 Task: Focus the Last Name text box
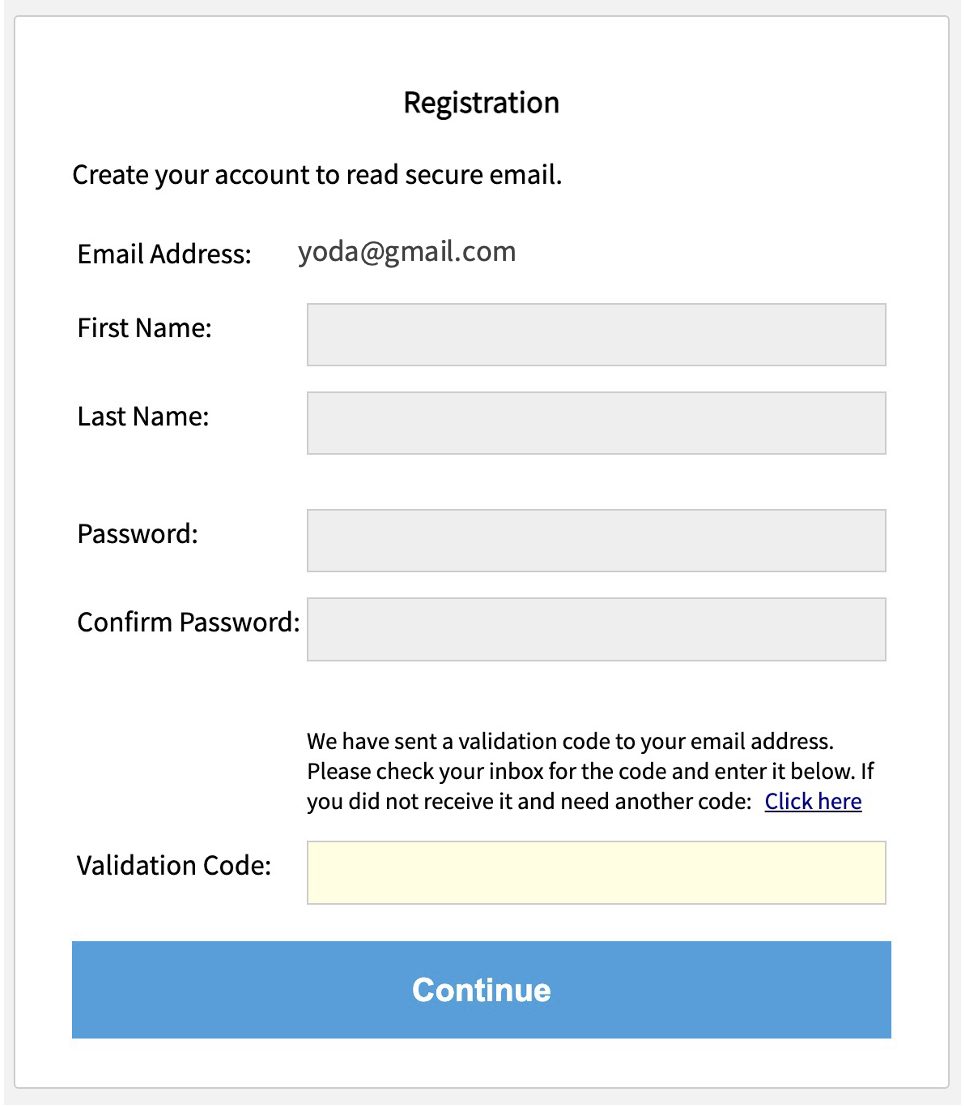pyautogui.click(x=596, y=423)
